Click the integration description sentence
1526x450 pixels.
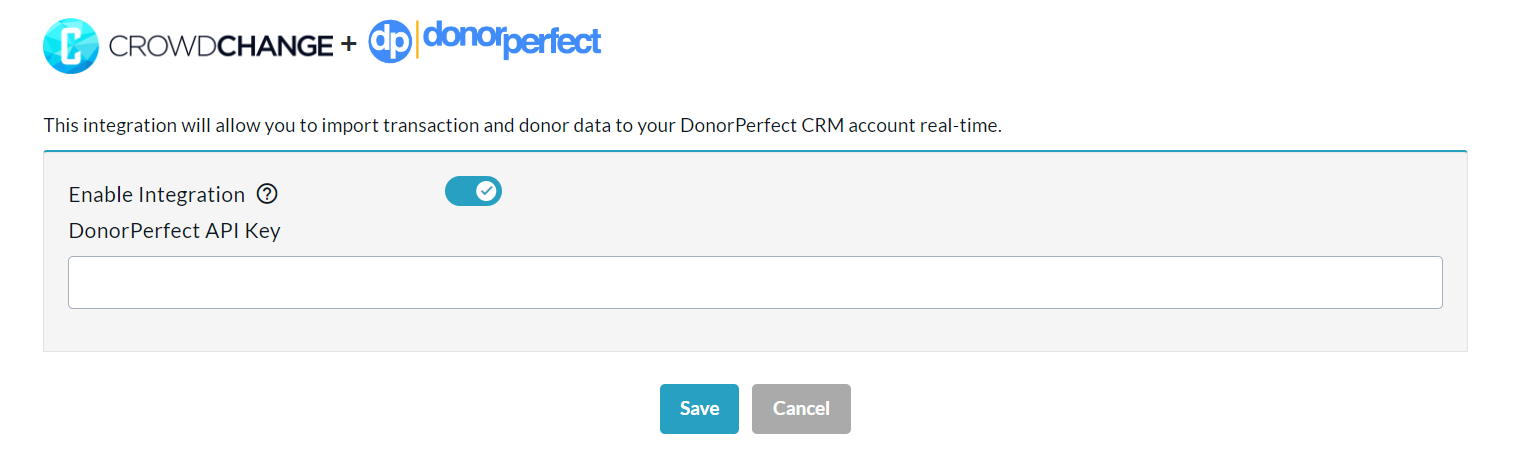tap(400, 127)
